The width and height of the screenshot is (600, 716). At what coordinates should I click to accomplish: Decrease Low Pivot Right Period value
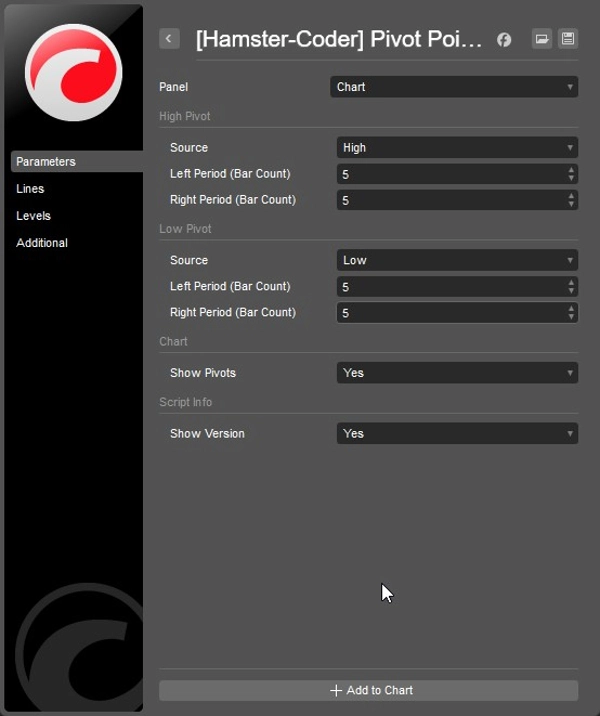tap(571, 317)
